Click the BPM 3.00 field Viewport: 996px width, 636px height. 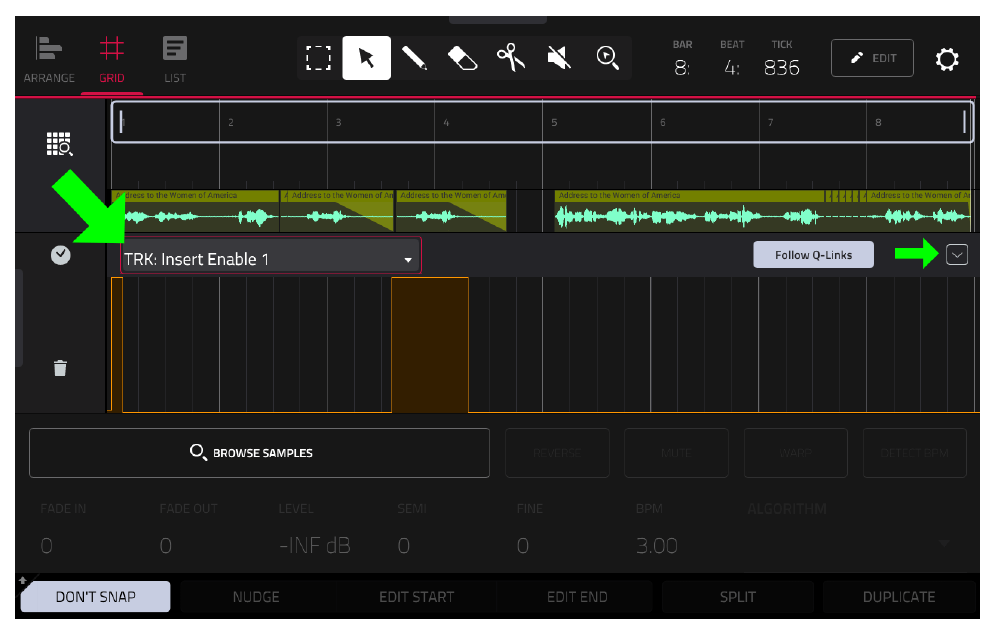click(657, 546)
